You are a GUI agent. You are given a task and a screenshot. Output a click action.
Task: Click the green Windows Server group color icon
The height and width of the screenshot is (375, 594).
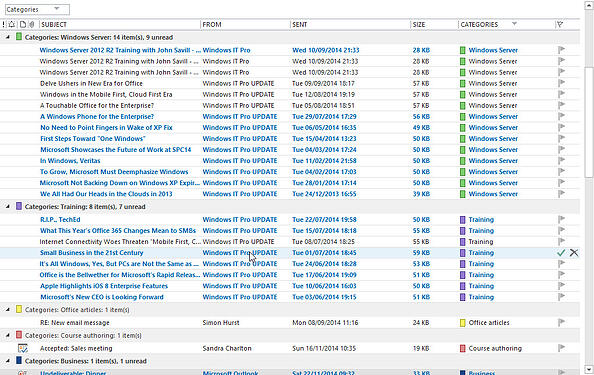pos(19,37)
